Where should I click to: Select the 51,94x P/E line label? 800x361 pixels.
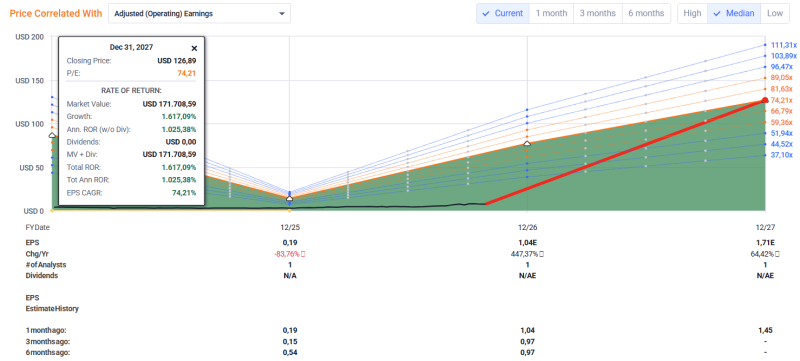tap(781, 133)
